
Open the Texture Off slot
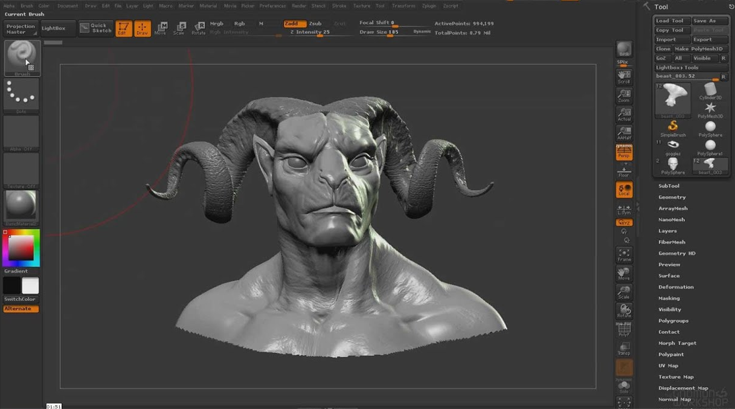tap(22, 171)
